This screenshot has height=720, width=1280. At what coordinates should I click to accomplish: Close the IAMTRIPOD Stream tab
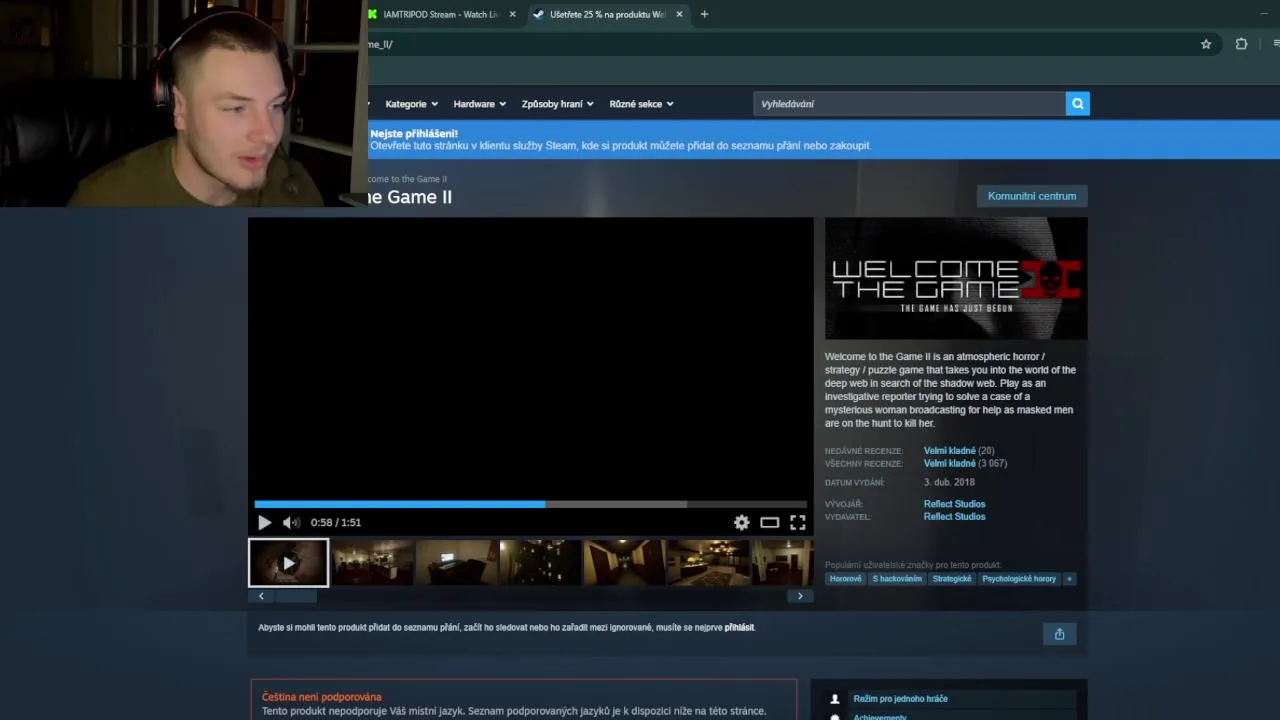(x=512, y=14)
